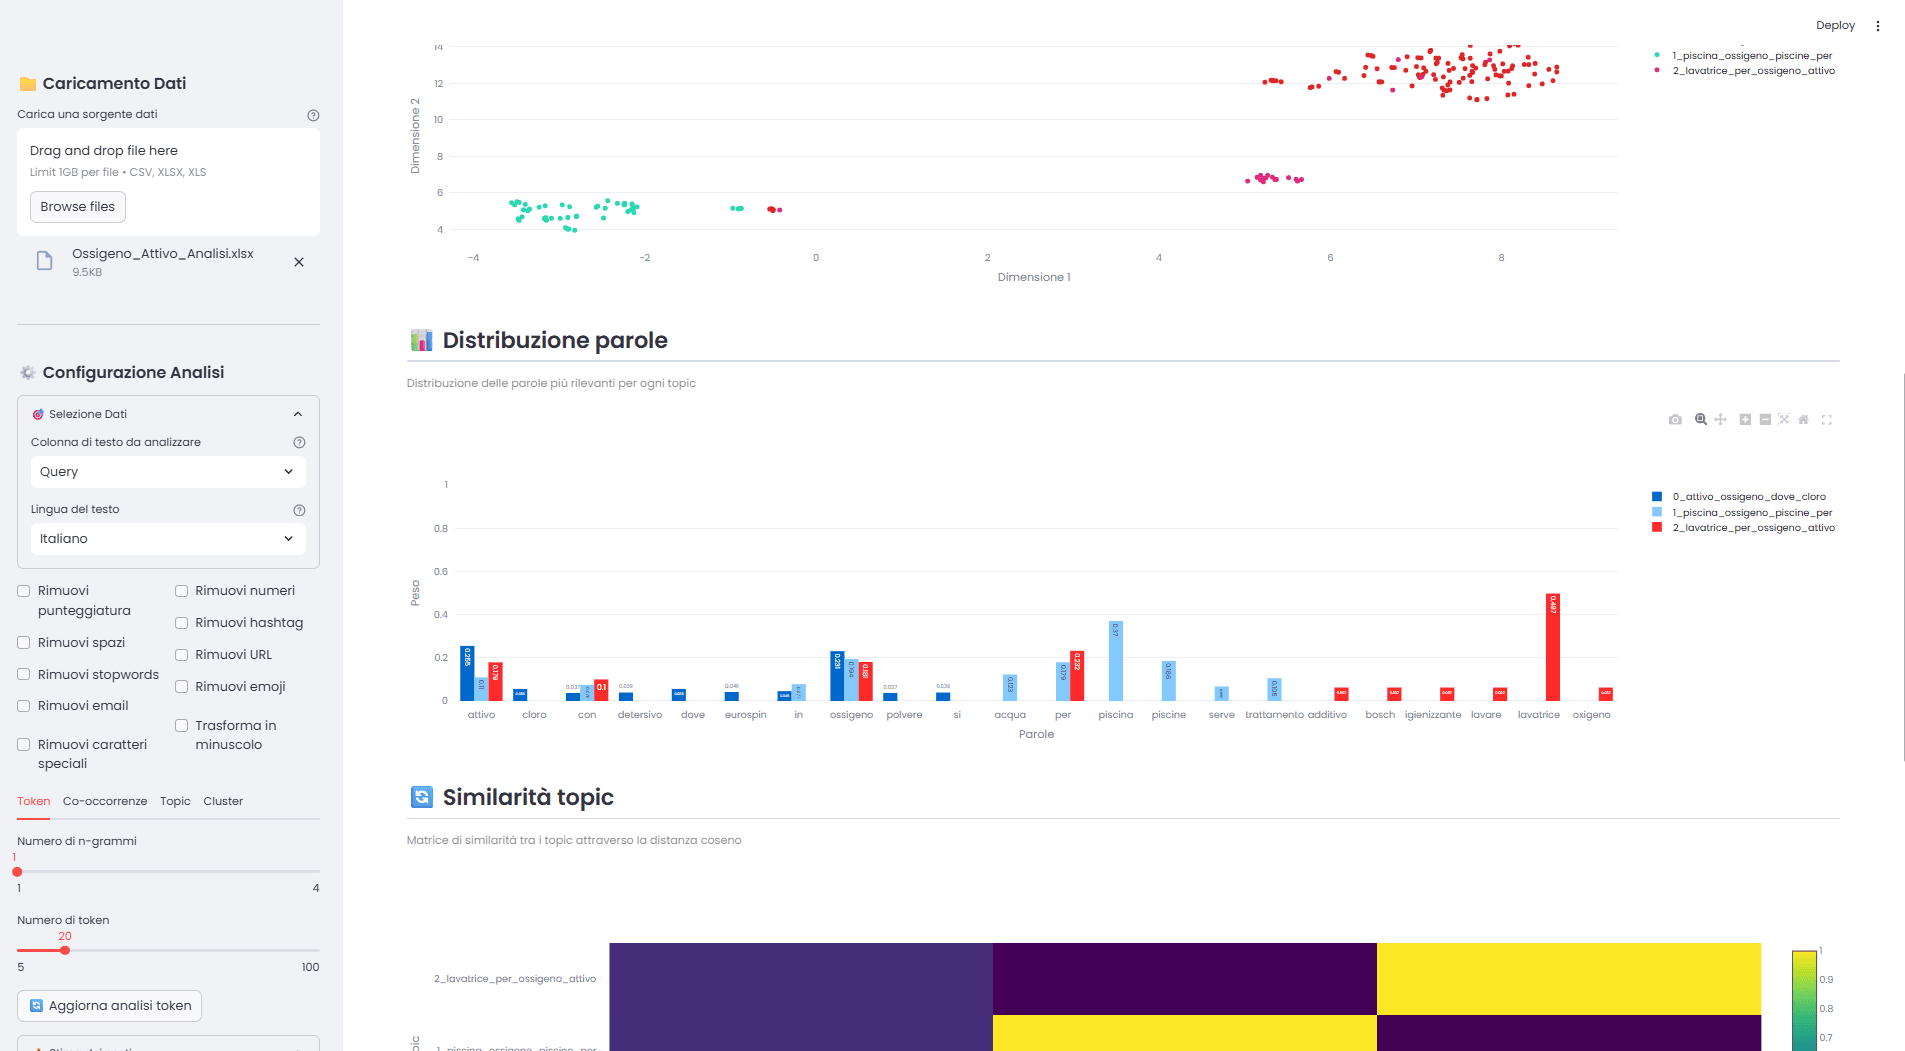
Task: Click the autoscale icon in the chart toolbar
Action: point(1784,420)
